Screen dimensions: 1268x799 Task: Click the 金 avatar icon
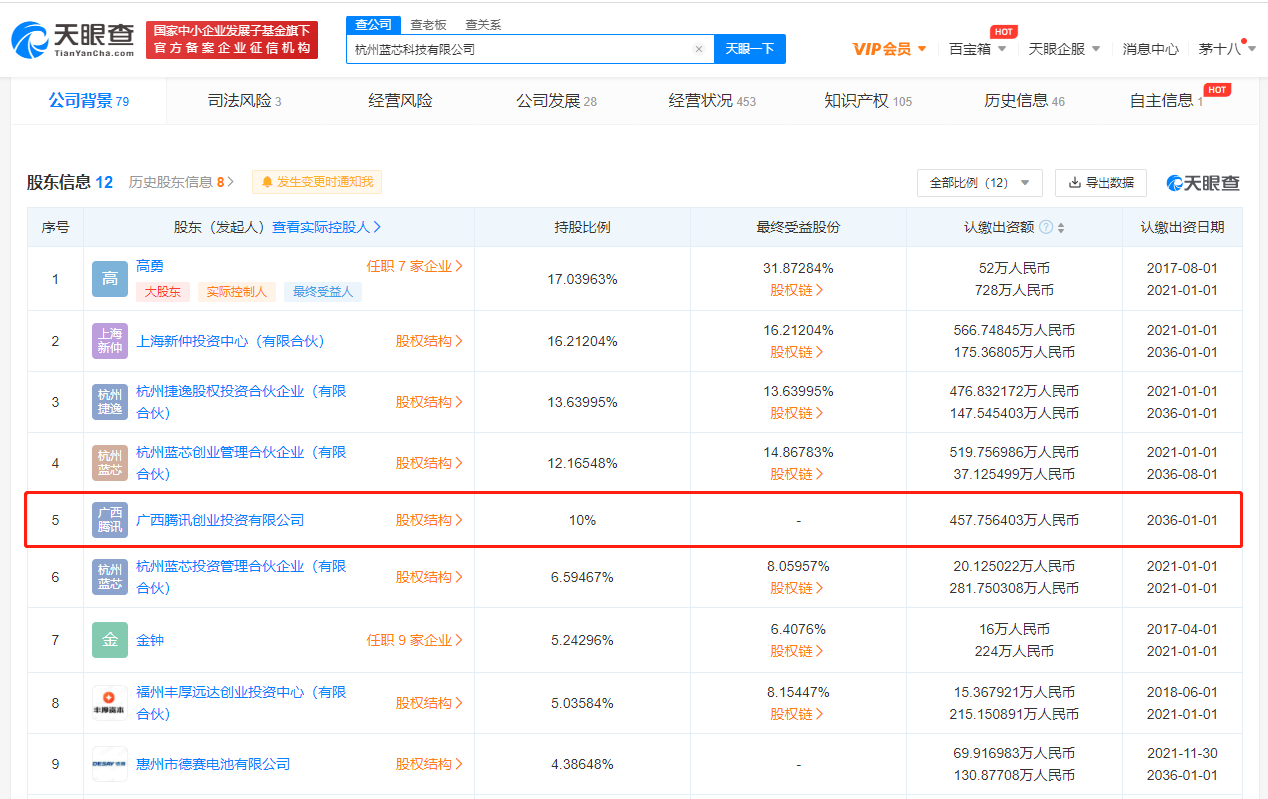click(x=110, y=640)
